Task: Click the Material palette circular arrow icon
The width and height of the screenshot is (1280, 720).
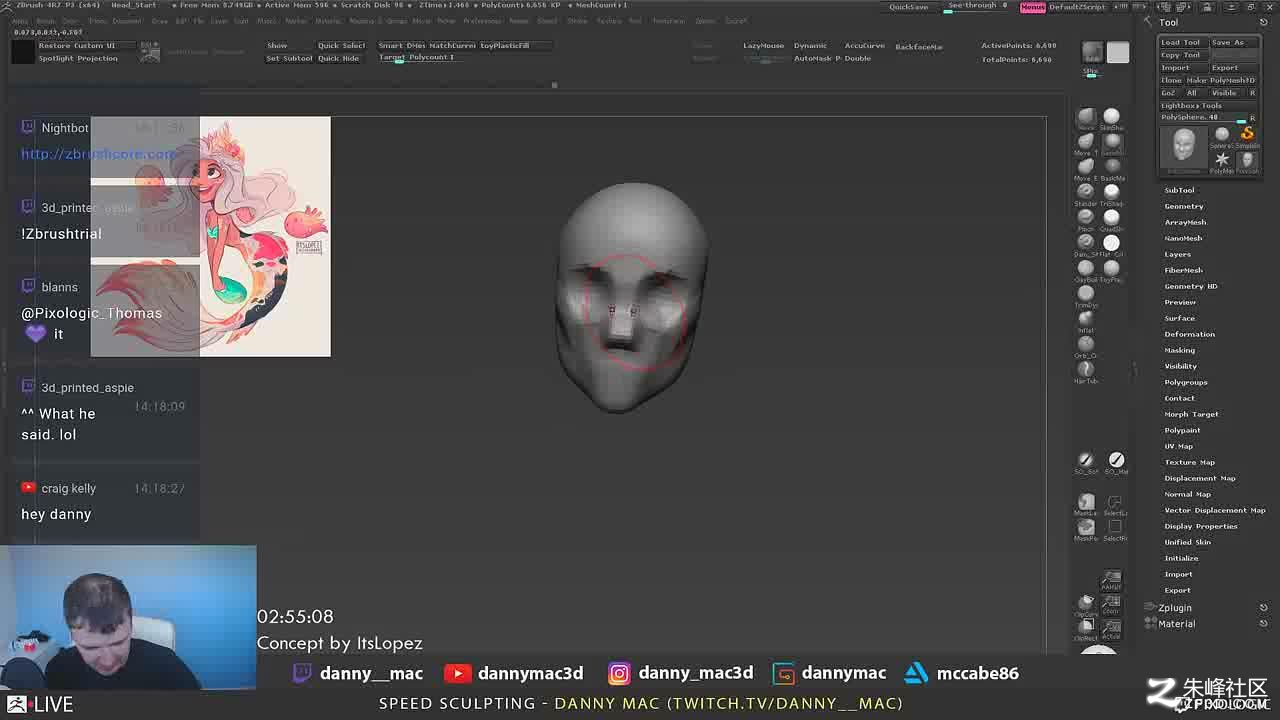Action: click(x=1264, y=624)
